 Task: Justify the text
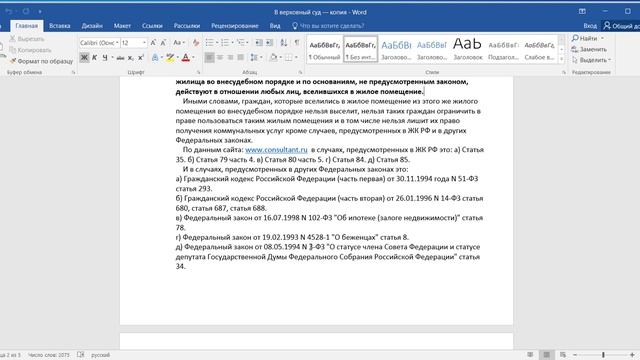pos(240,58)
